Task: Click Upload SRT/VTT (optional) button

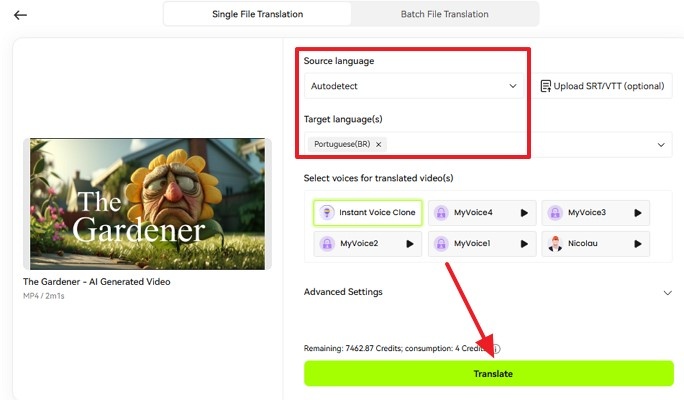Action: click(x=602, y=86)
